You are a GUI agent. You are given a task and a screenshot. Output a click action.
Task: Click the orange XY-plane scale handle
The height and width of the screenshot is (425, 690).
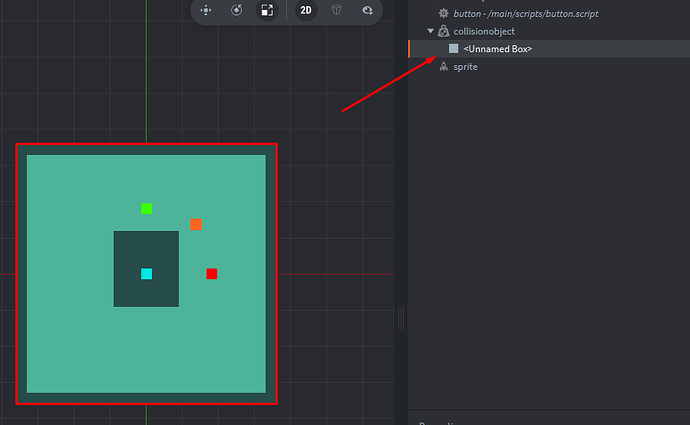196,224
